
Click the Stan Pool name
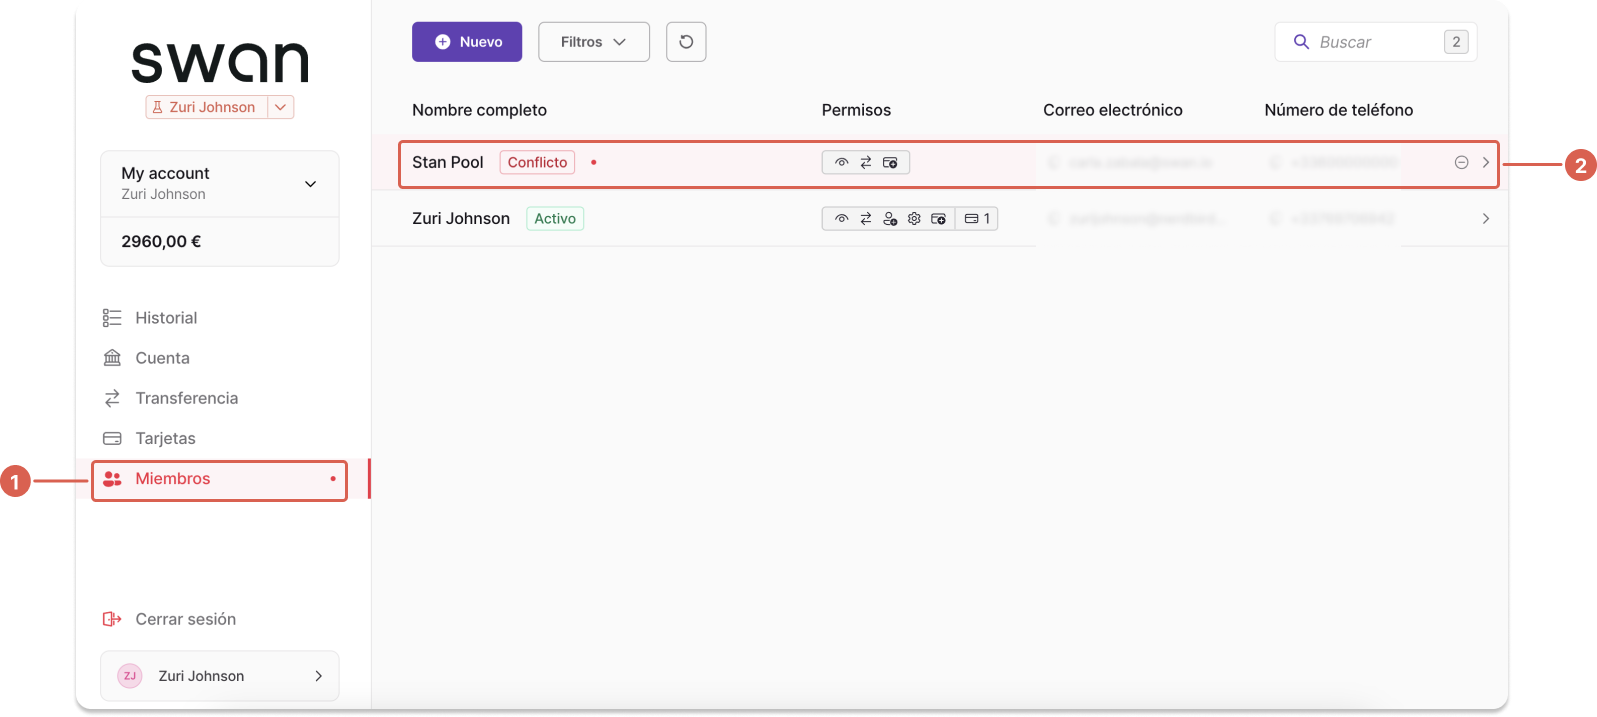[x=447, y=162]
